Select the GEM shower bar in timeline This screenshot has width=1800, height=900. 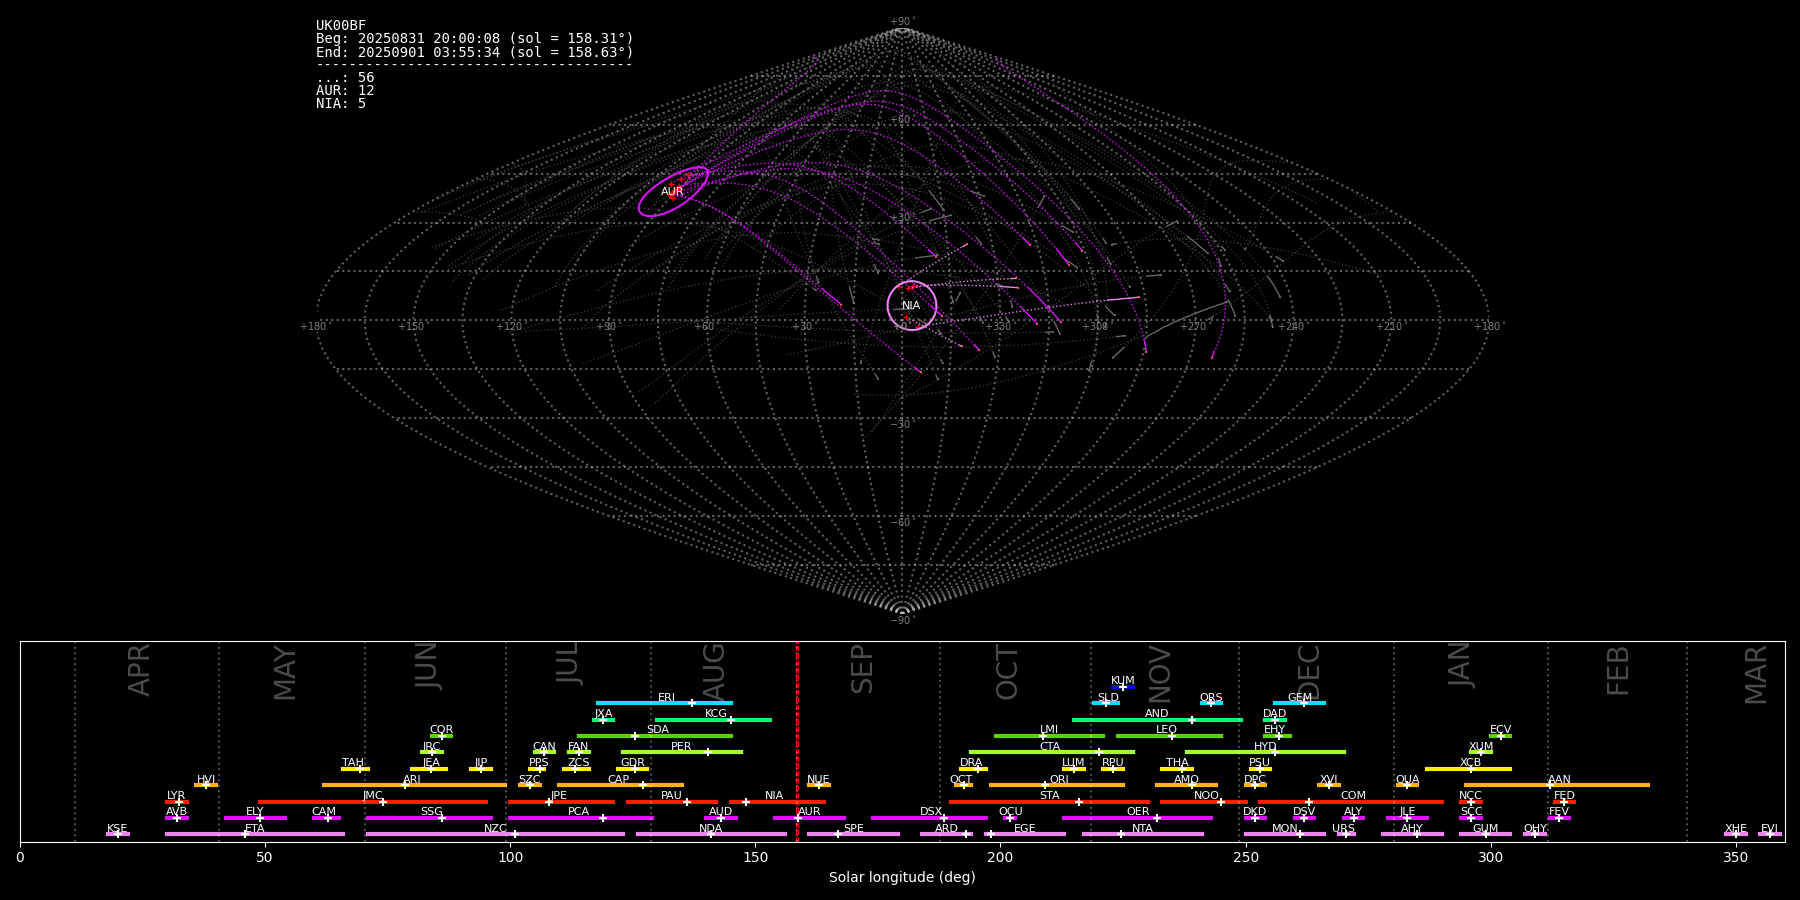[1299, 703]
